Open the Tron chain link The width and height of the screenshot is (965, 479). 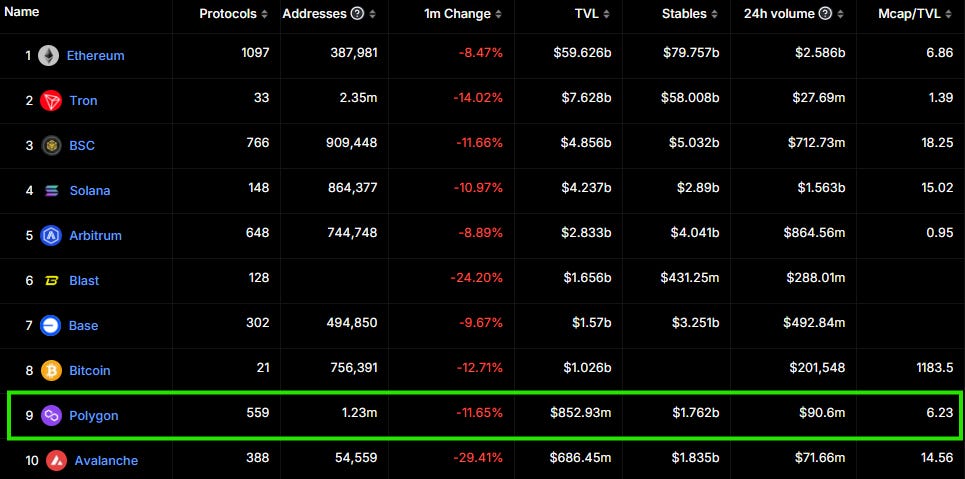[x=83, y=100]
